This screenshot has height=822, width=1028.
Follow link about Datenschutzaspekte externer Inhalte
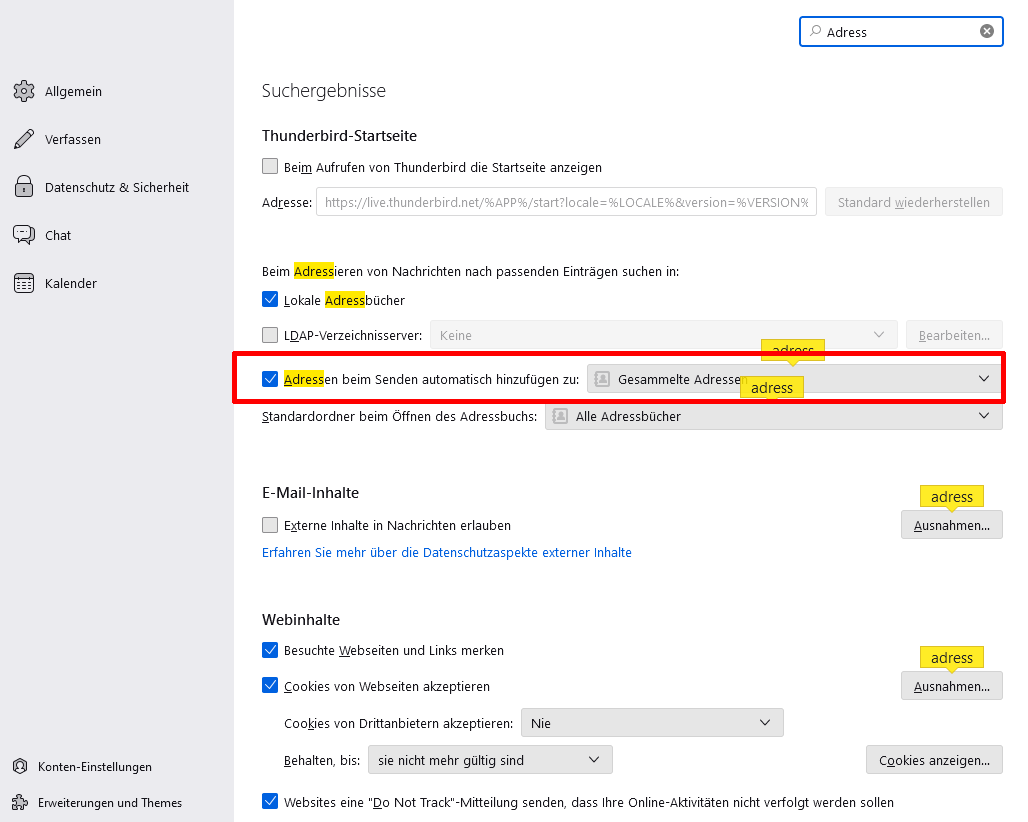(x=446, y=553)
